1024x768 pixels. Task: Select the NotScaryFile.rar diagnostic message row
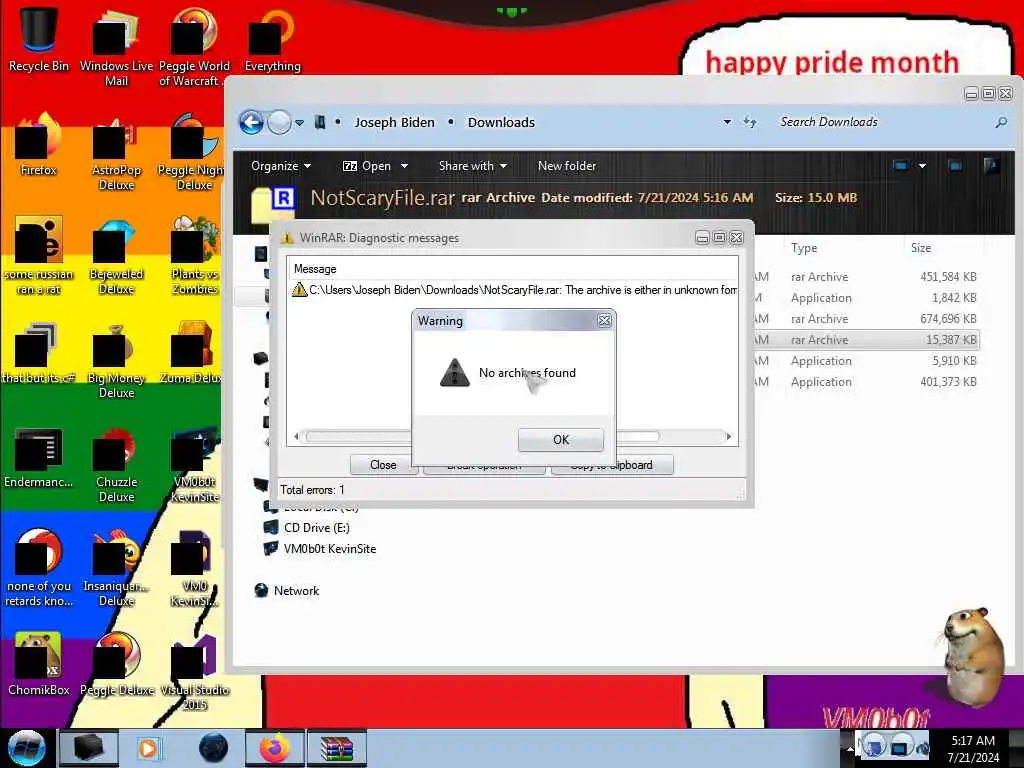(x=513, y=289)
